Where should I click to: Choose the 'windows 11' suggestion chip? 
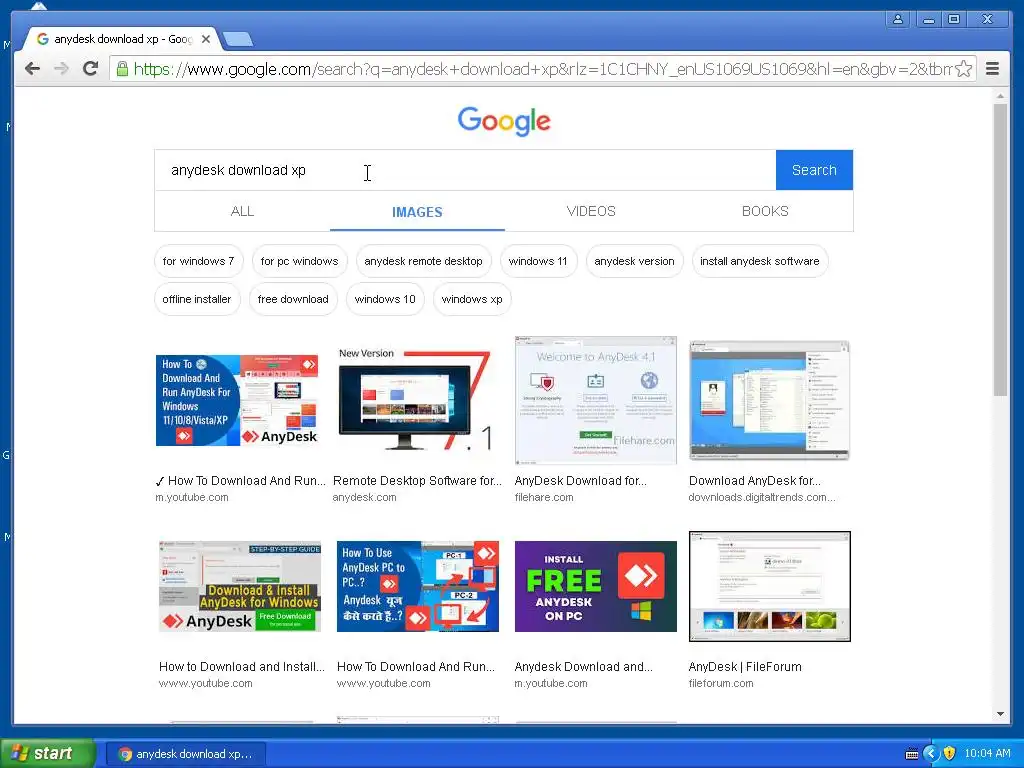[538, 261]
